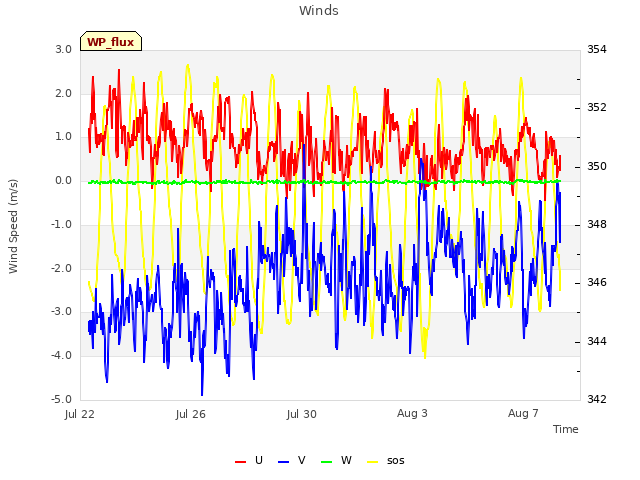Click the Aug 3 x-axis tick label

tap(412, 413)
